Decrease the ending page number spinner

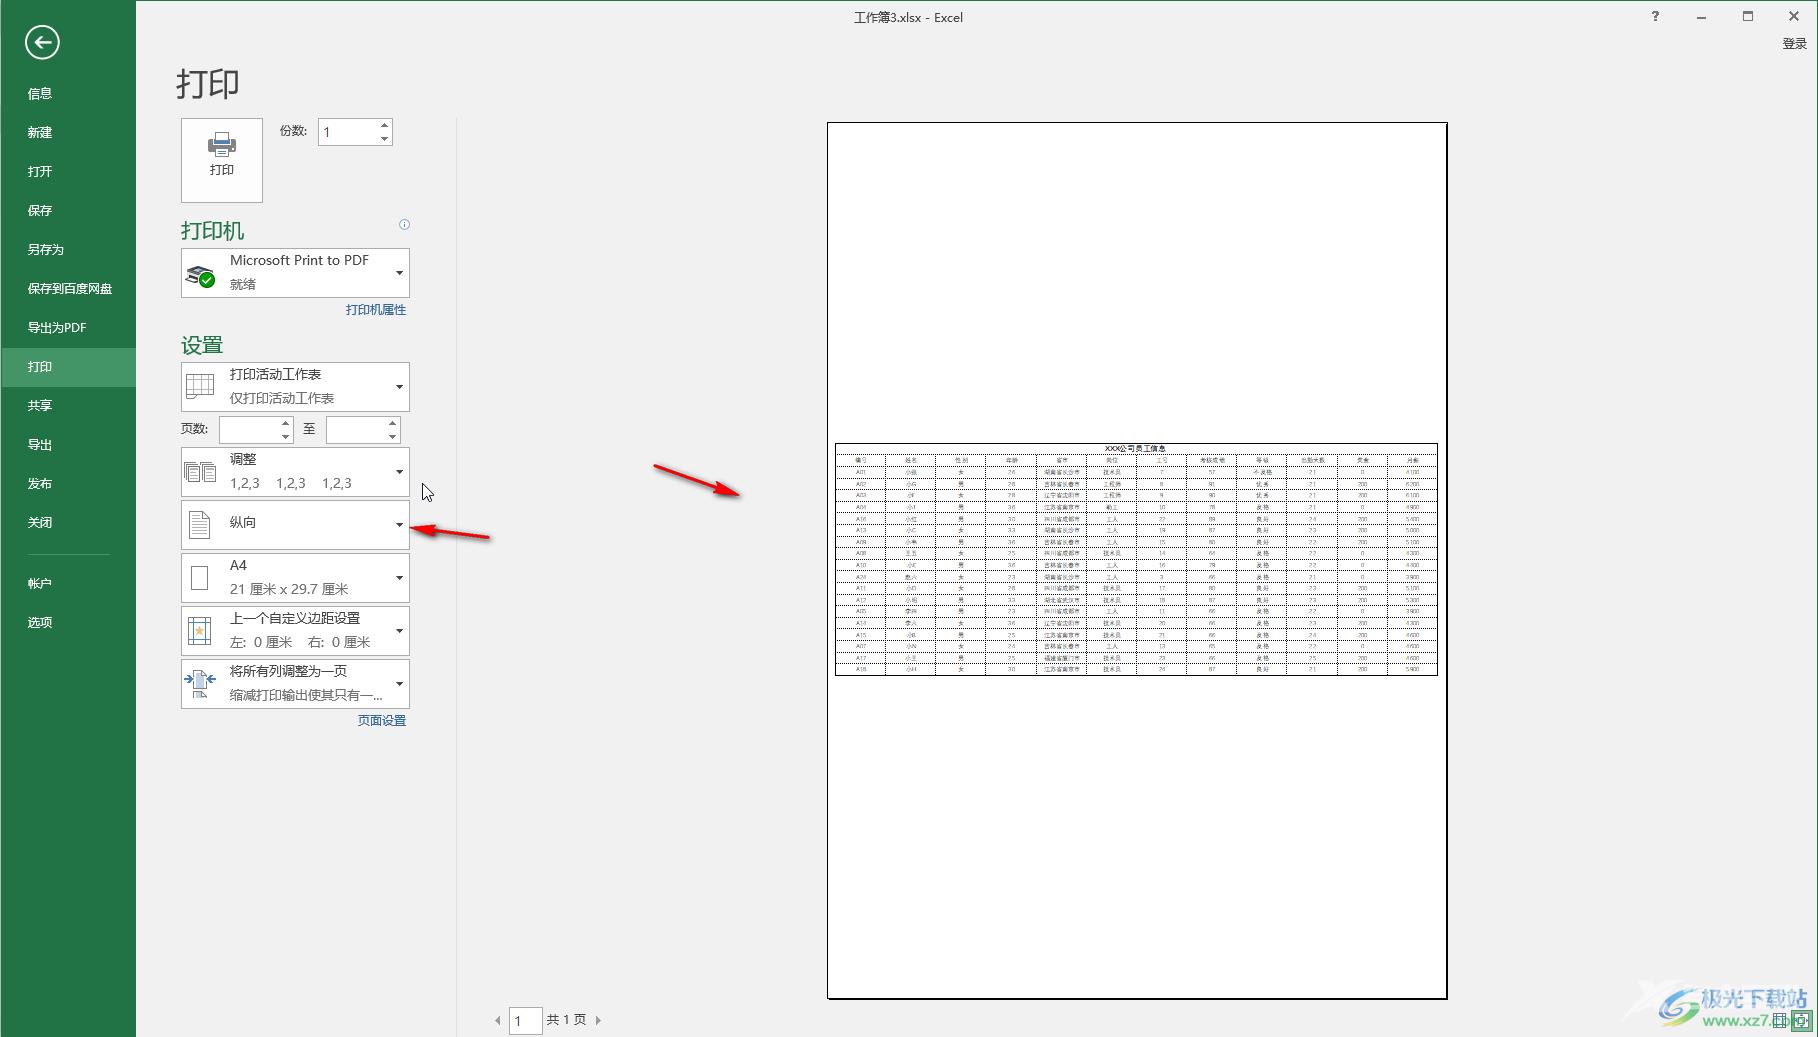point(392,437)
